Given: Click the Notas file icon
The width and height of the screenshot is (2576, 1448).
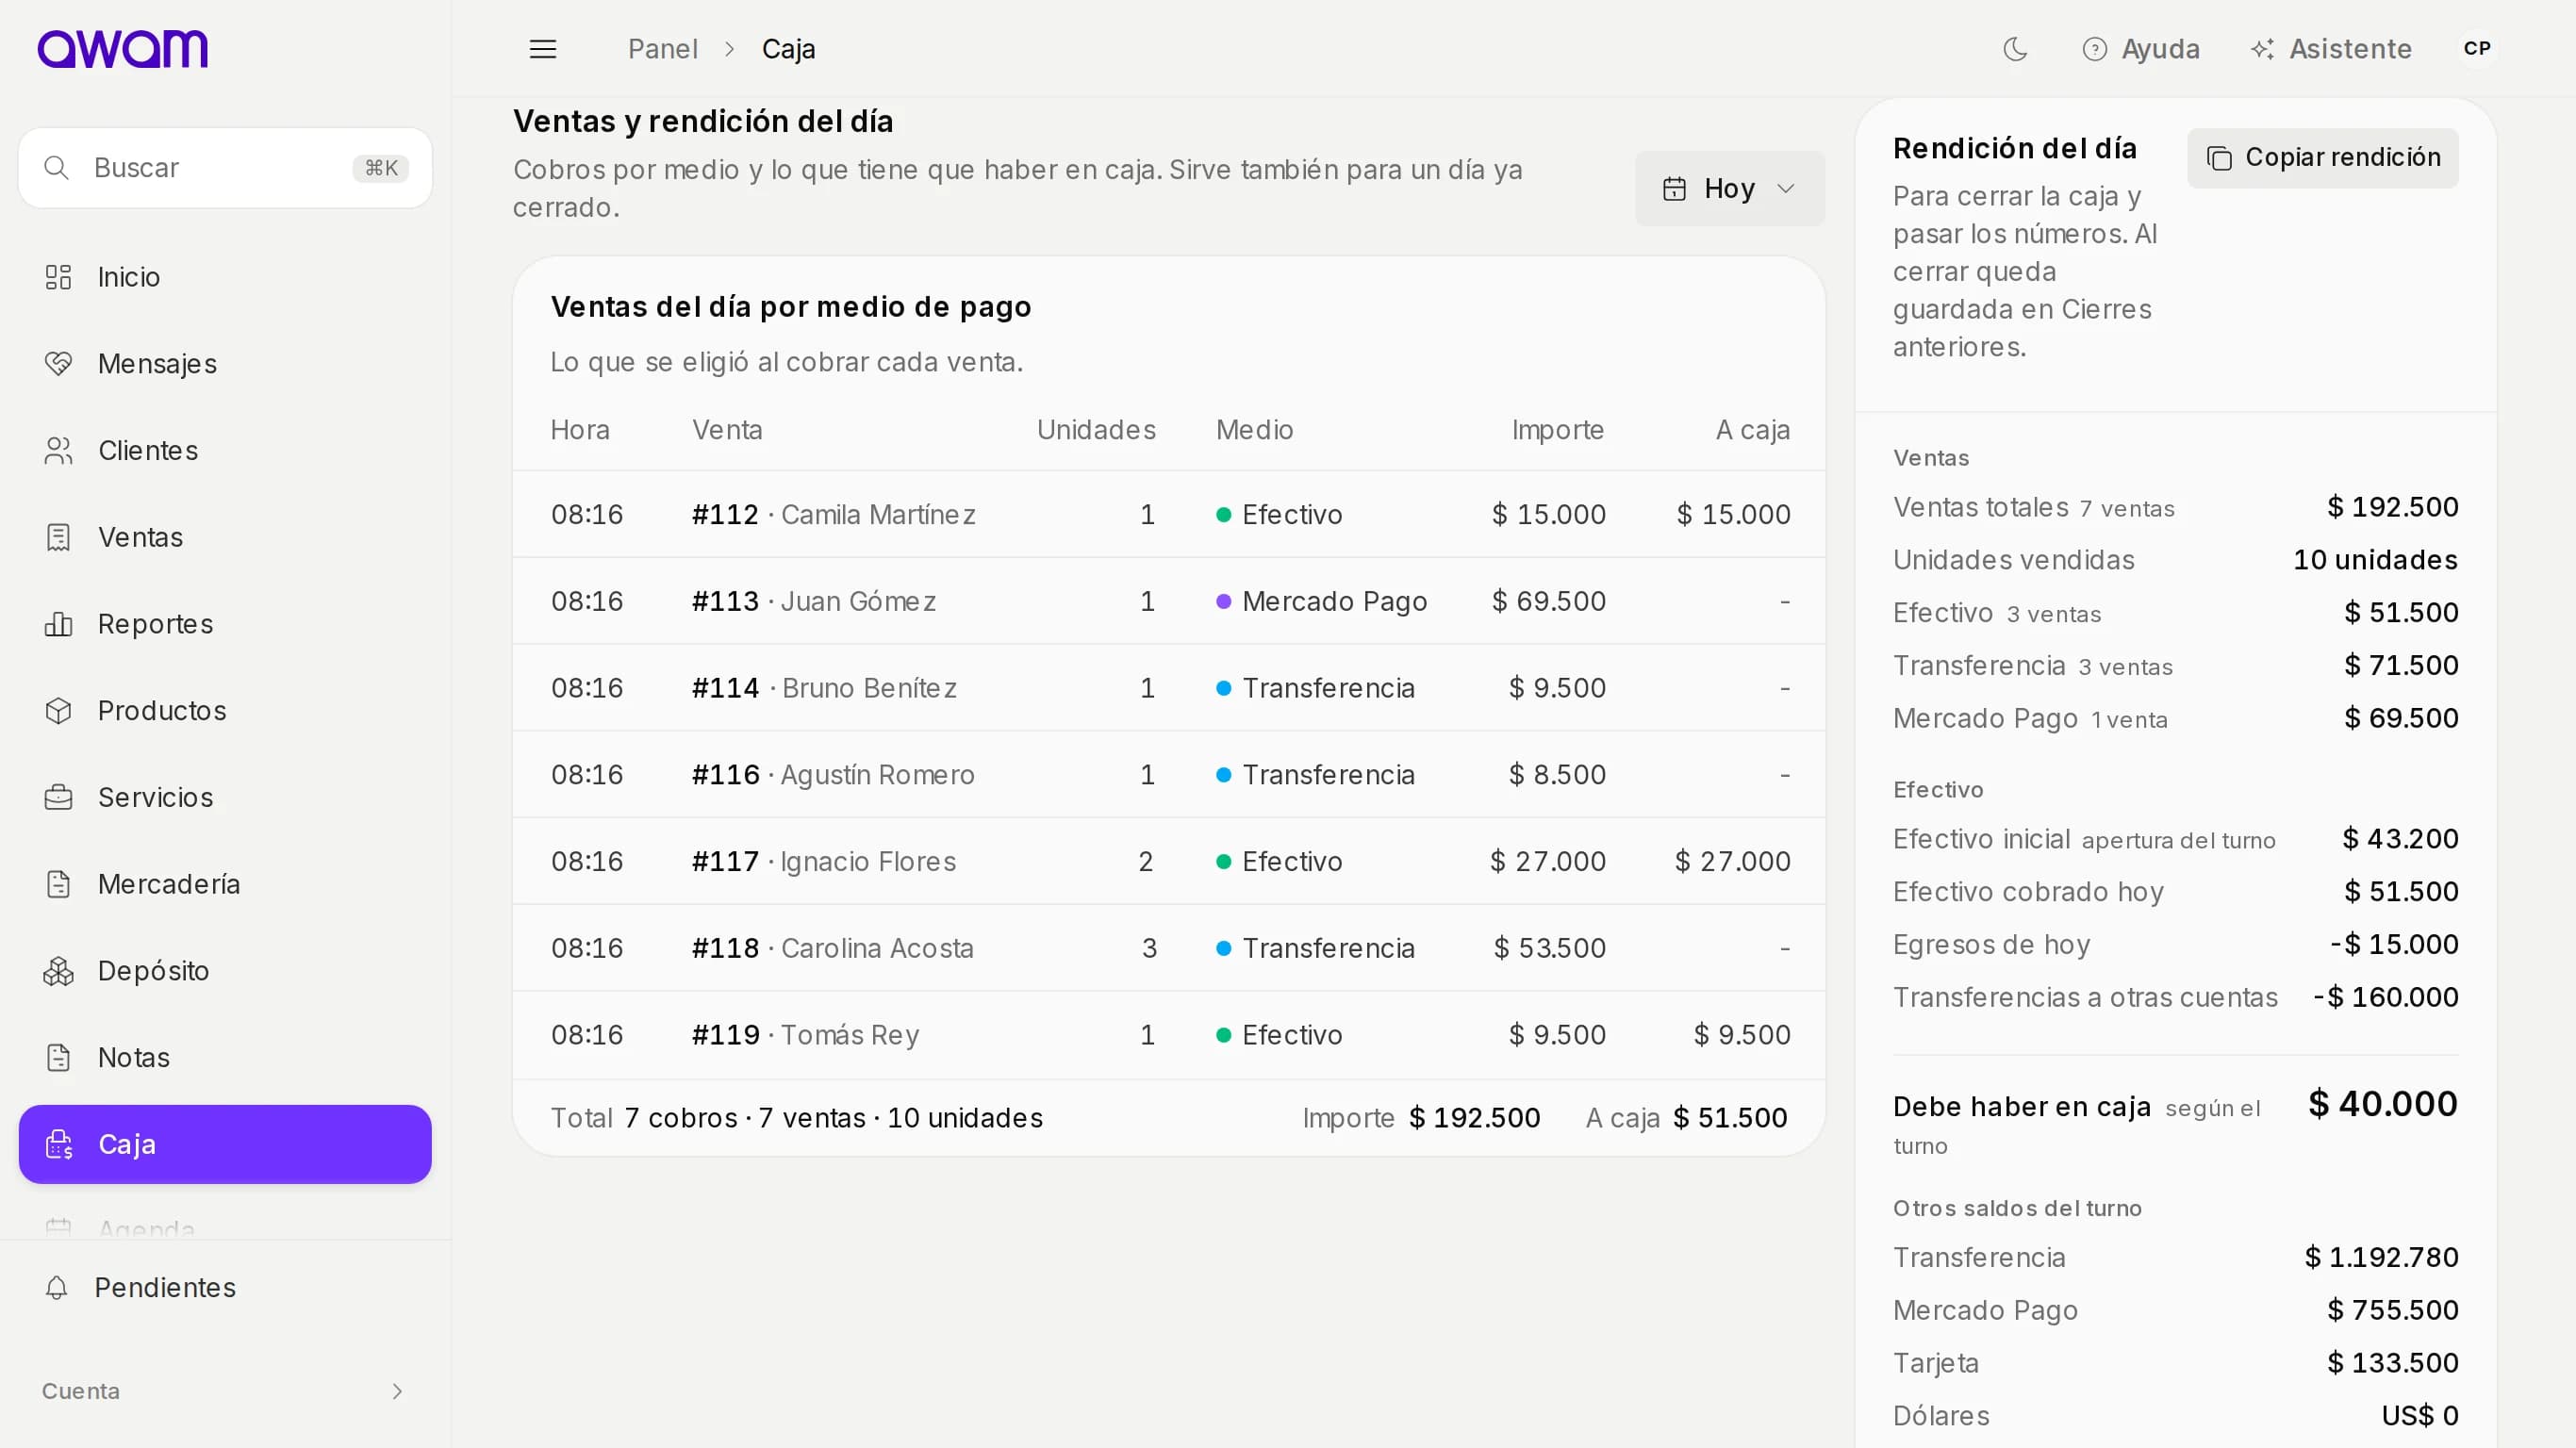Looking at the screenshot, I should 59,1057.
